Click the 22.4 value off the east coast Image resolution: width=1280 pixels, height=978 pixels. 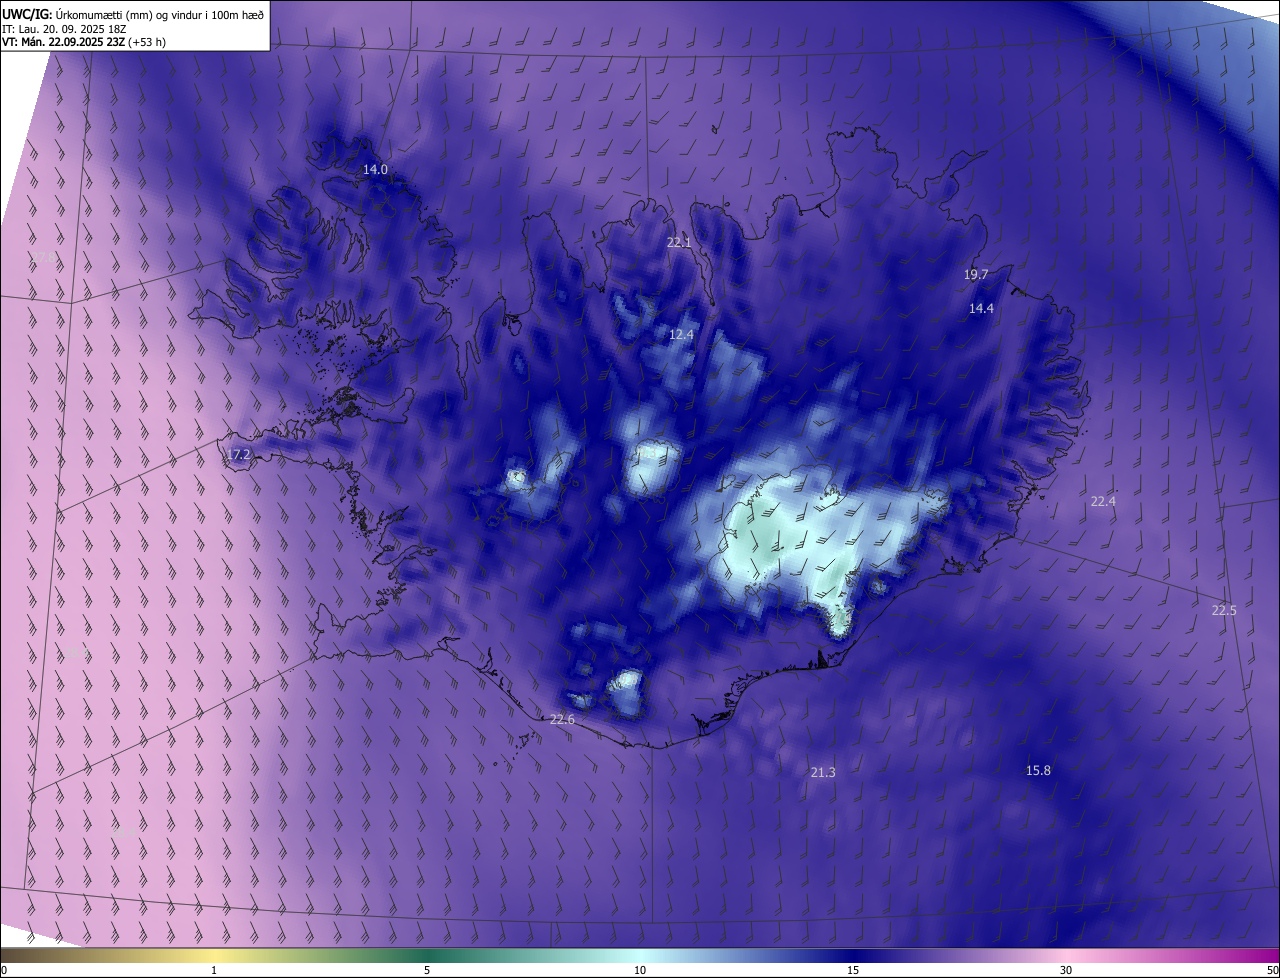pos(1103,502)
